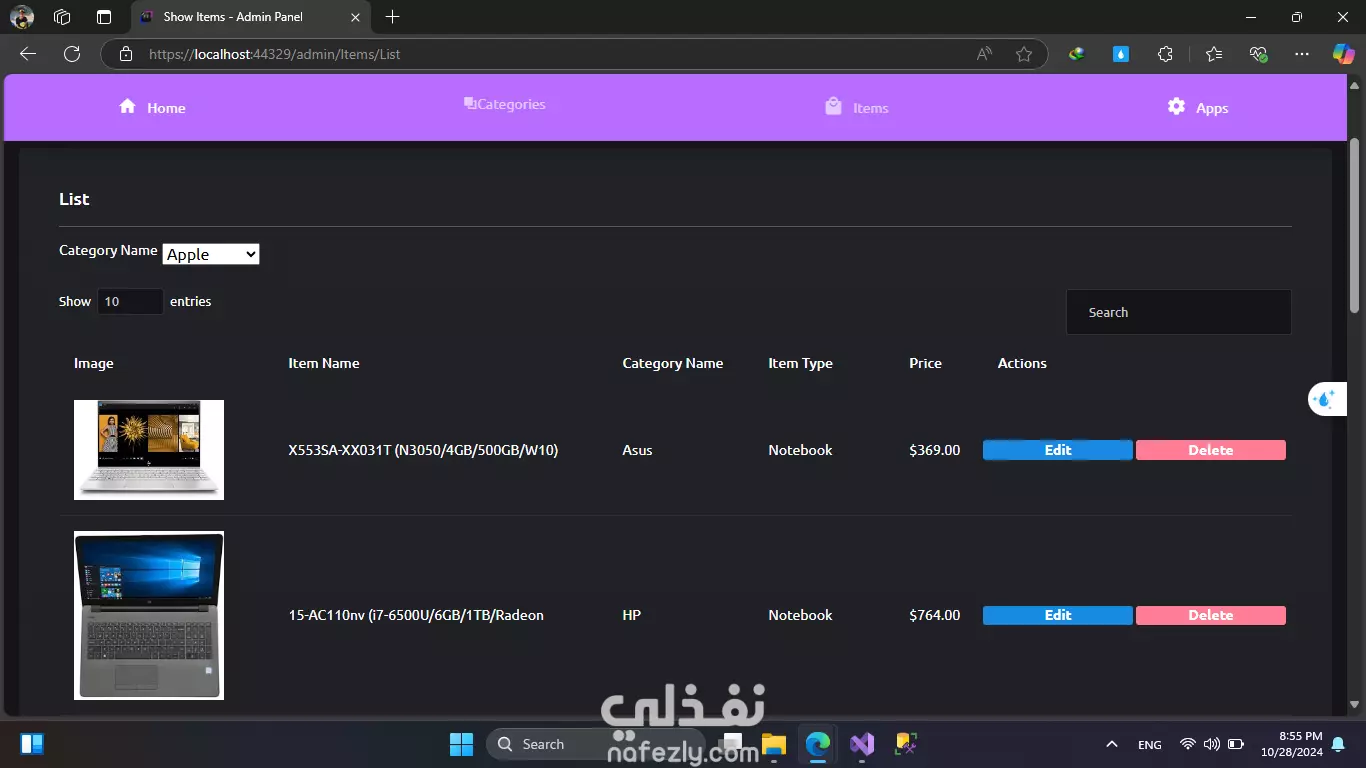1366x768 pixels.
Task: Click the Show entries number field
Action: tap(130, 301)
